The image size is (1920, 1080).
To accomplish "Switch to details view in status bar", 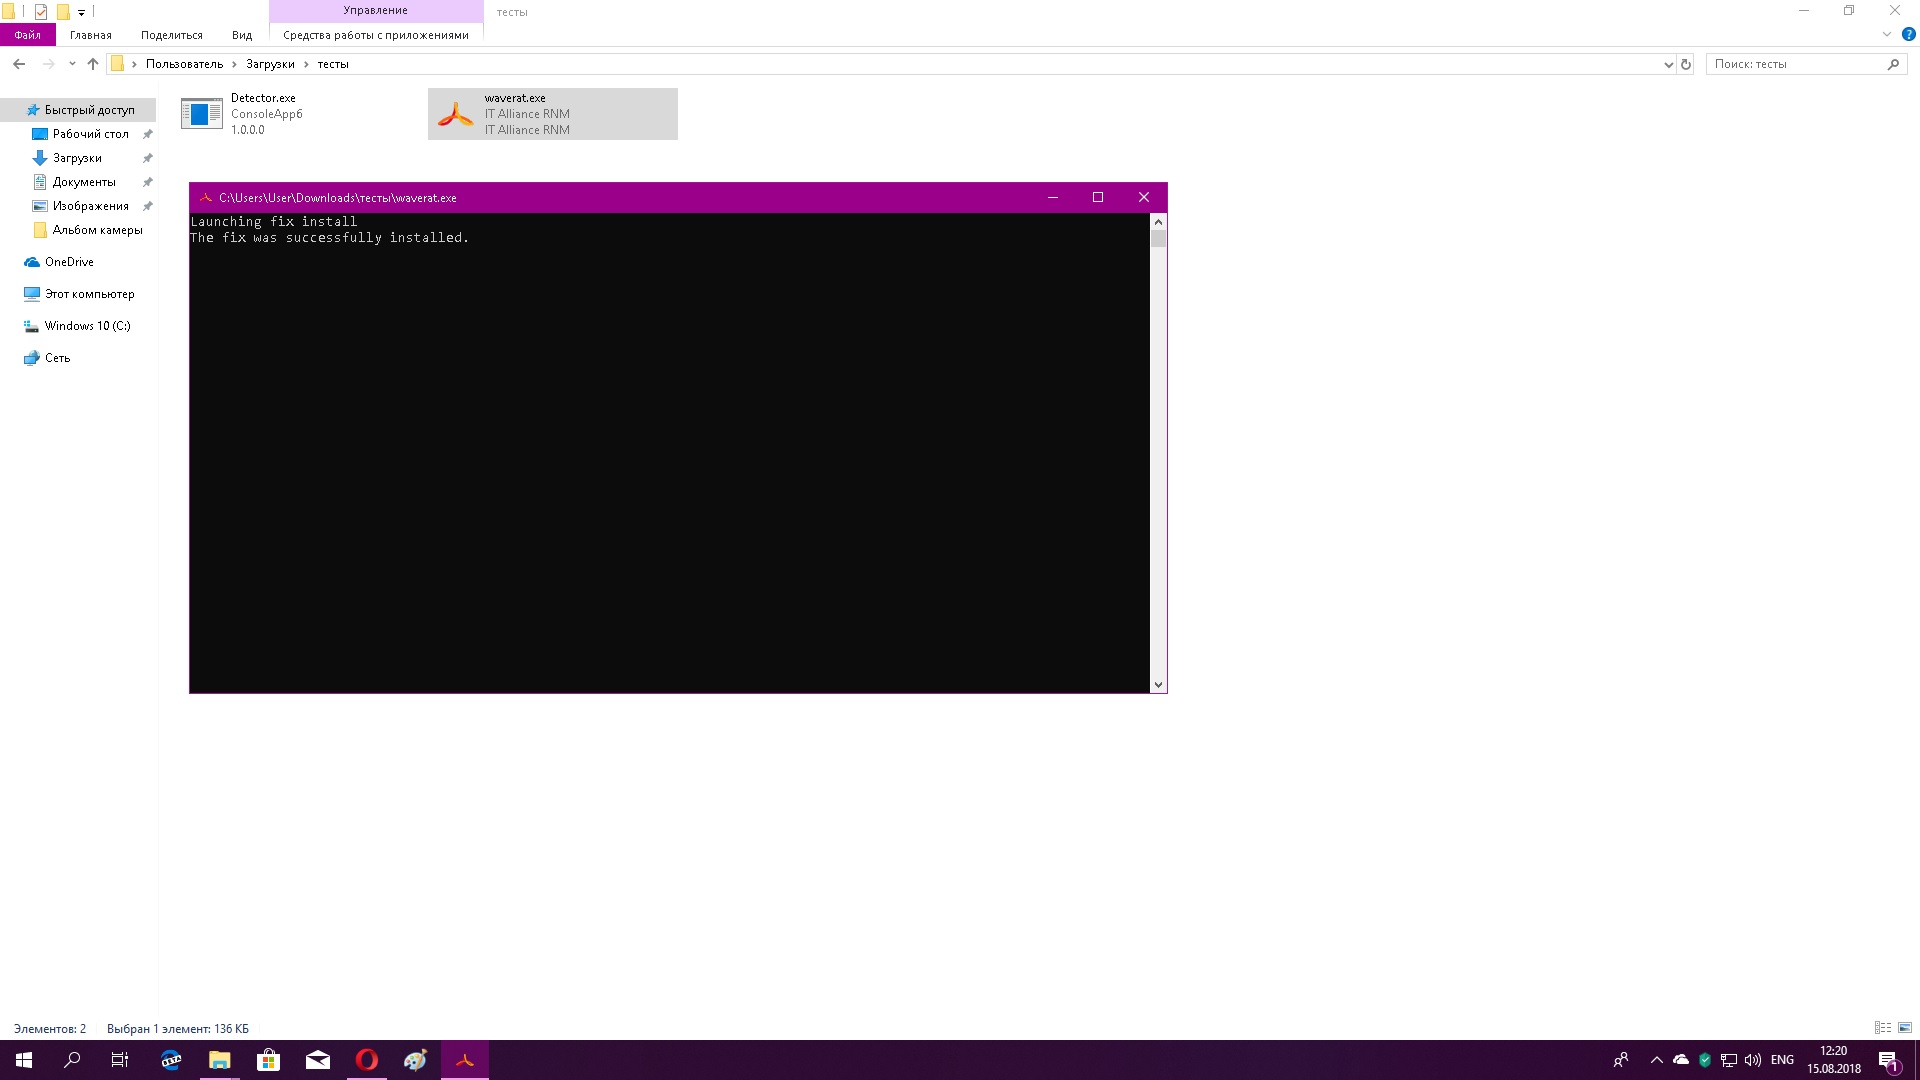I will pyautogui.click(x=1883, y=1028).
